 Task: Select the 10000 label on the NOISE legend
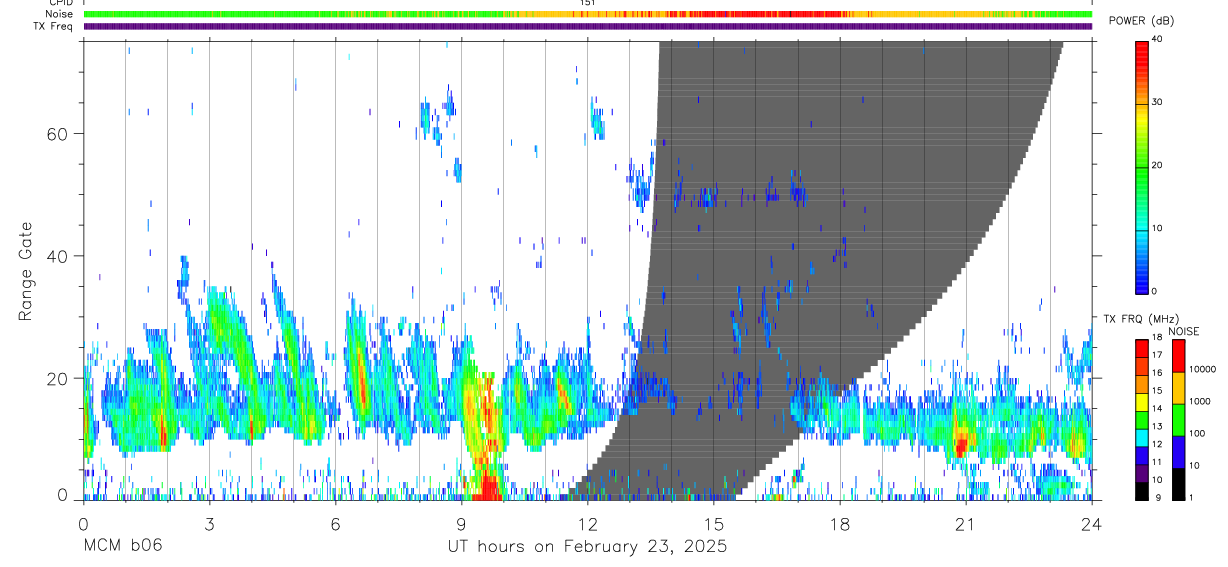1202,369
